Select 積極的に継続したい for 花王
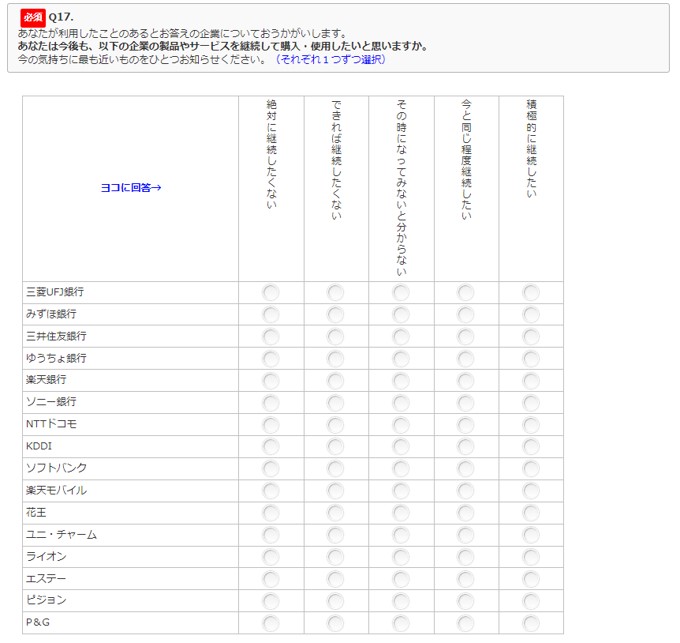The image size is (680, 643). click(x=531, y=512)
